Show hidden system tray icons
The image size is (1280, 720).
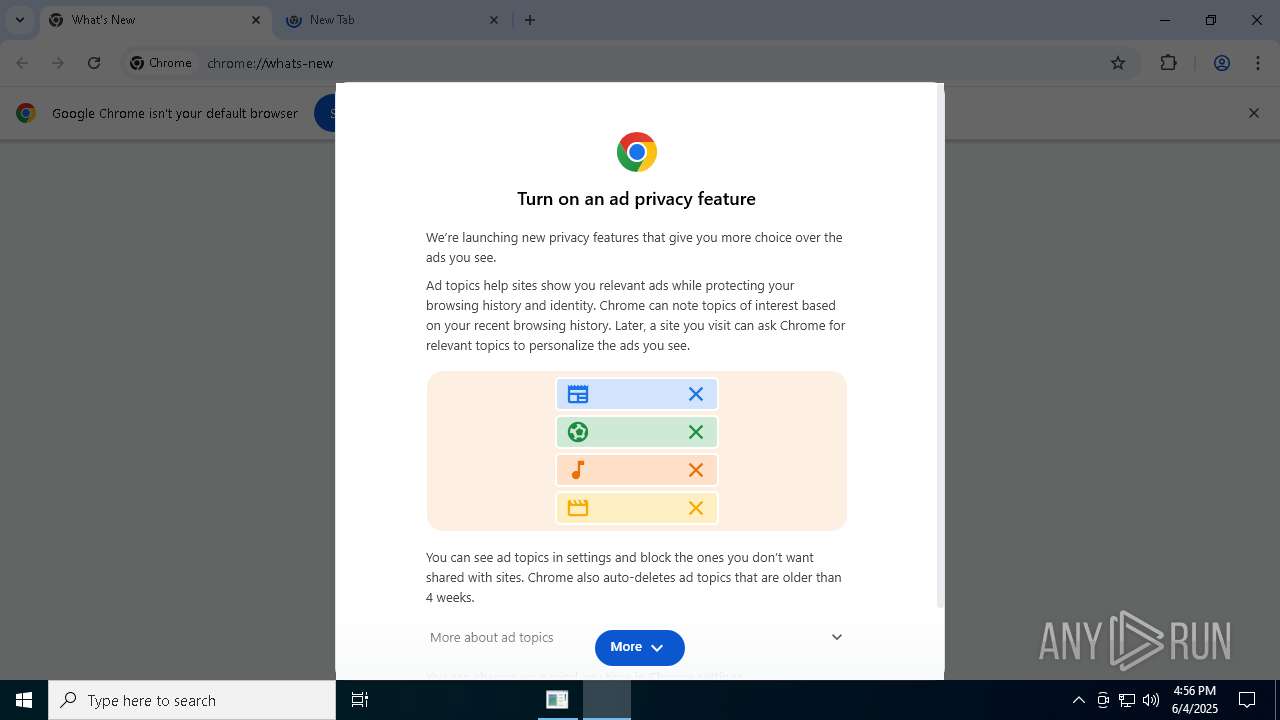[x=1078, y=700]
